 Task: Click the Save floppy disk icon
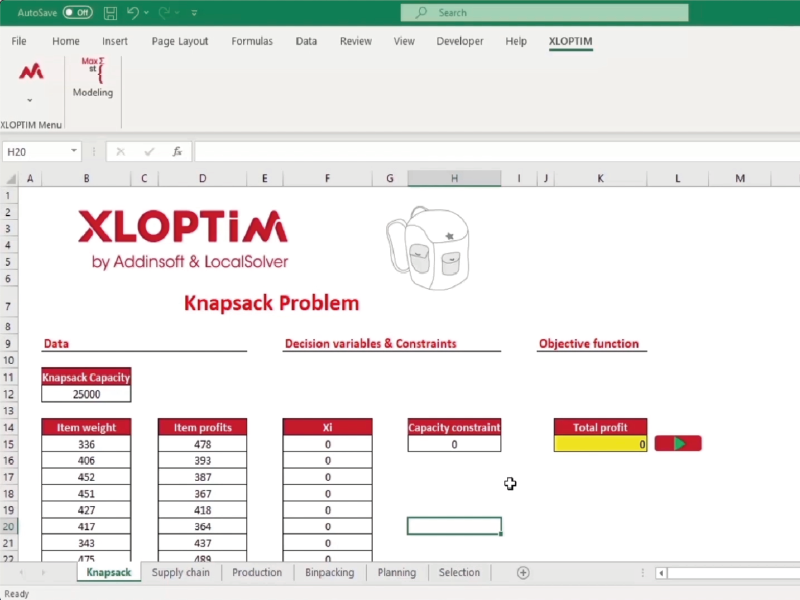pos(110,13)
